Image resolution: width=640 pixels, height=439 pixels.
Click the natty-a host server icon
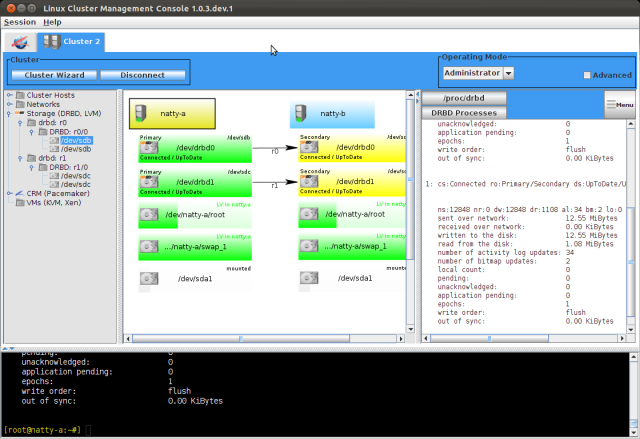(x=147, y=114)
